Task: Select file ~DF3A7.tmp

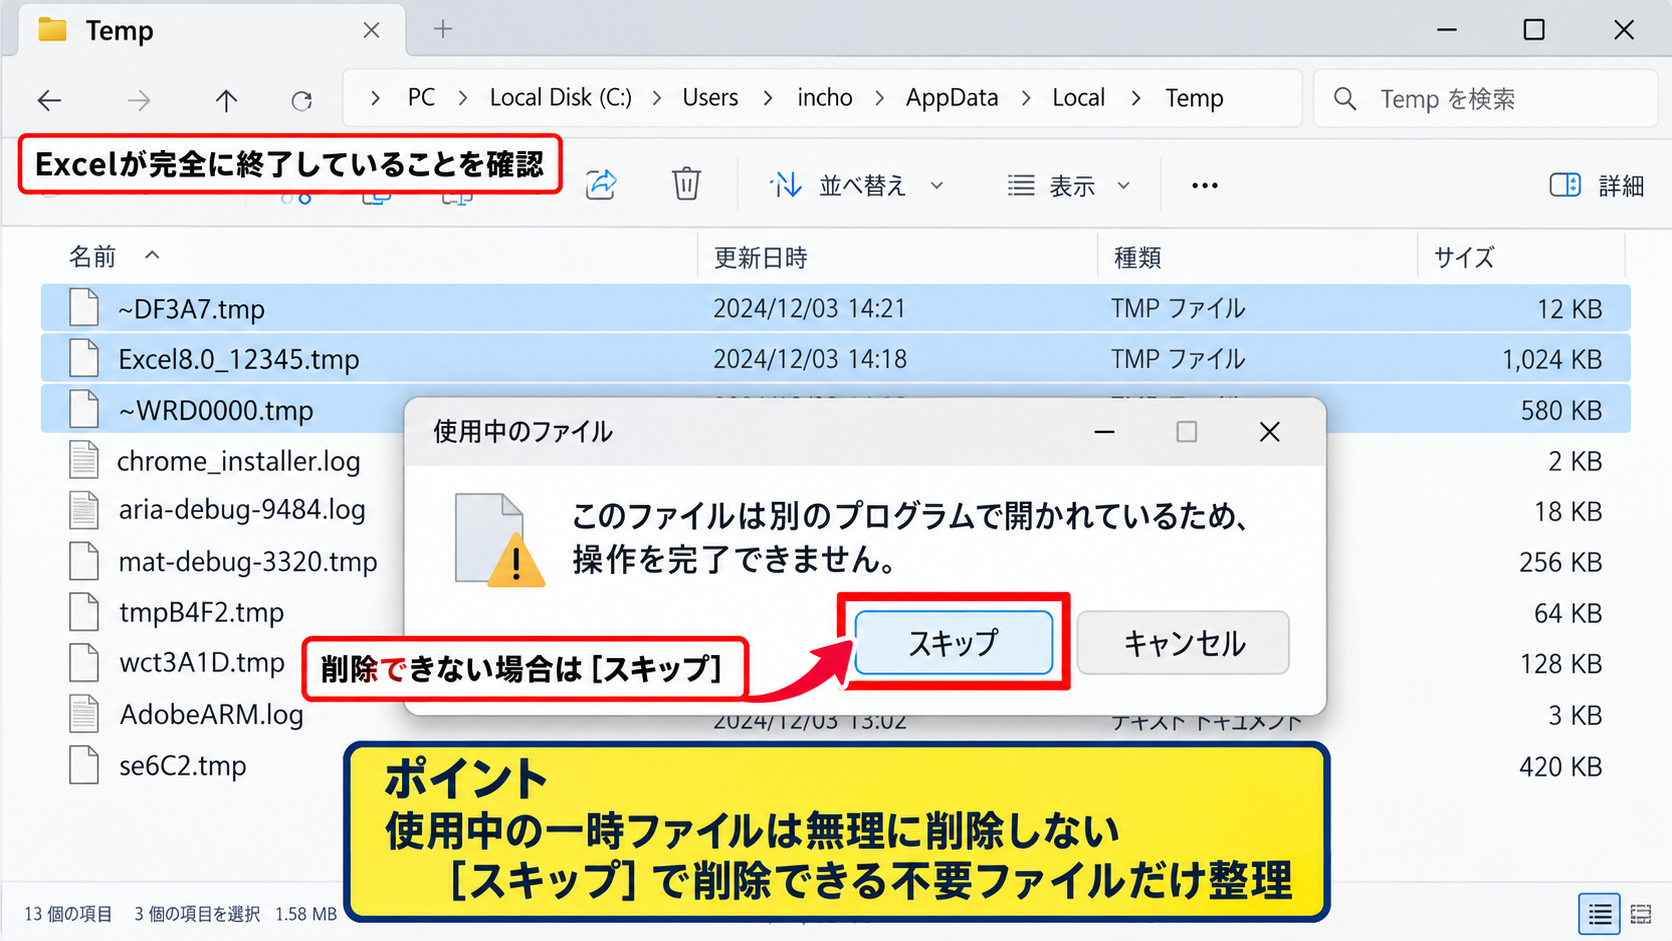Action: click(x=835, y=308)
